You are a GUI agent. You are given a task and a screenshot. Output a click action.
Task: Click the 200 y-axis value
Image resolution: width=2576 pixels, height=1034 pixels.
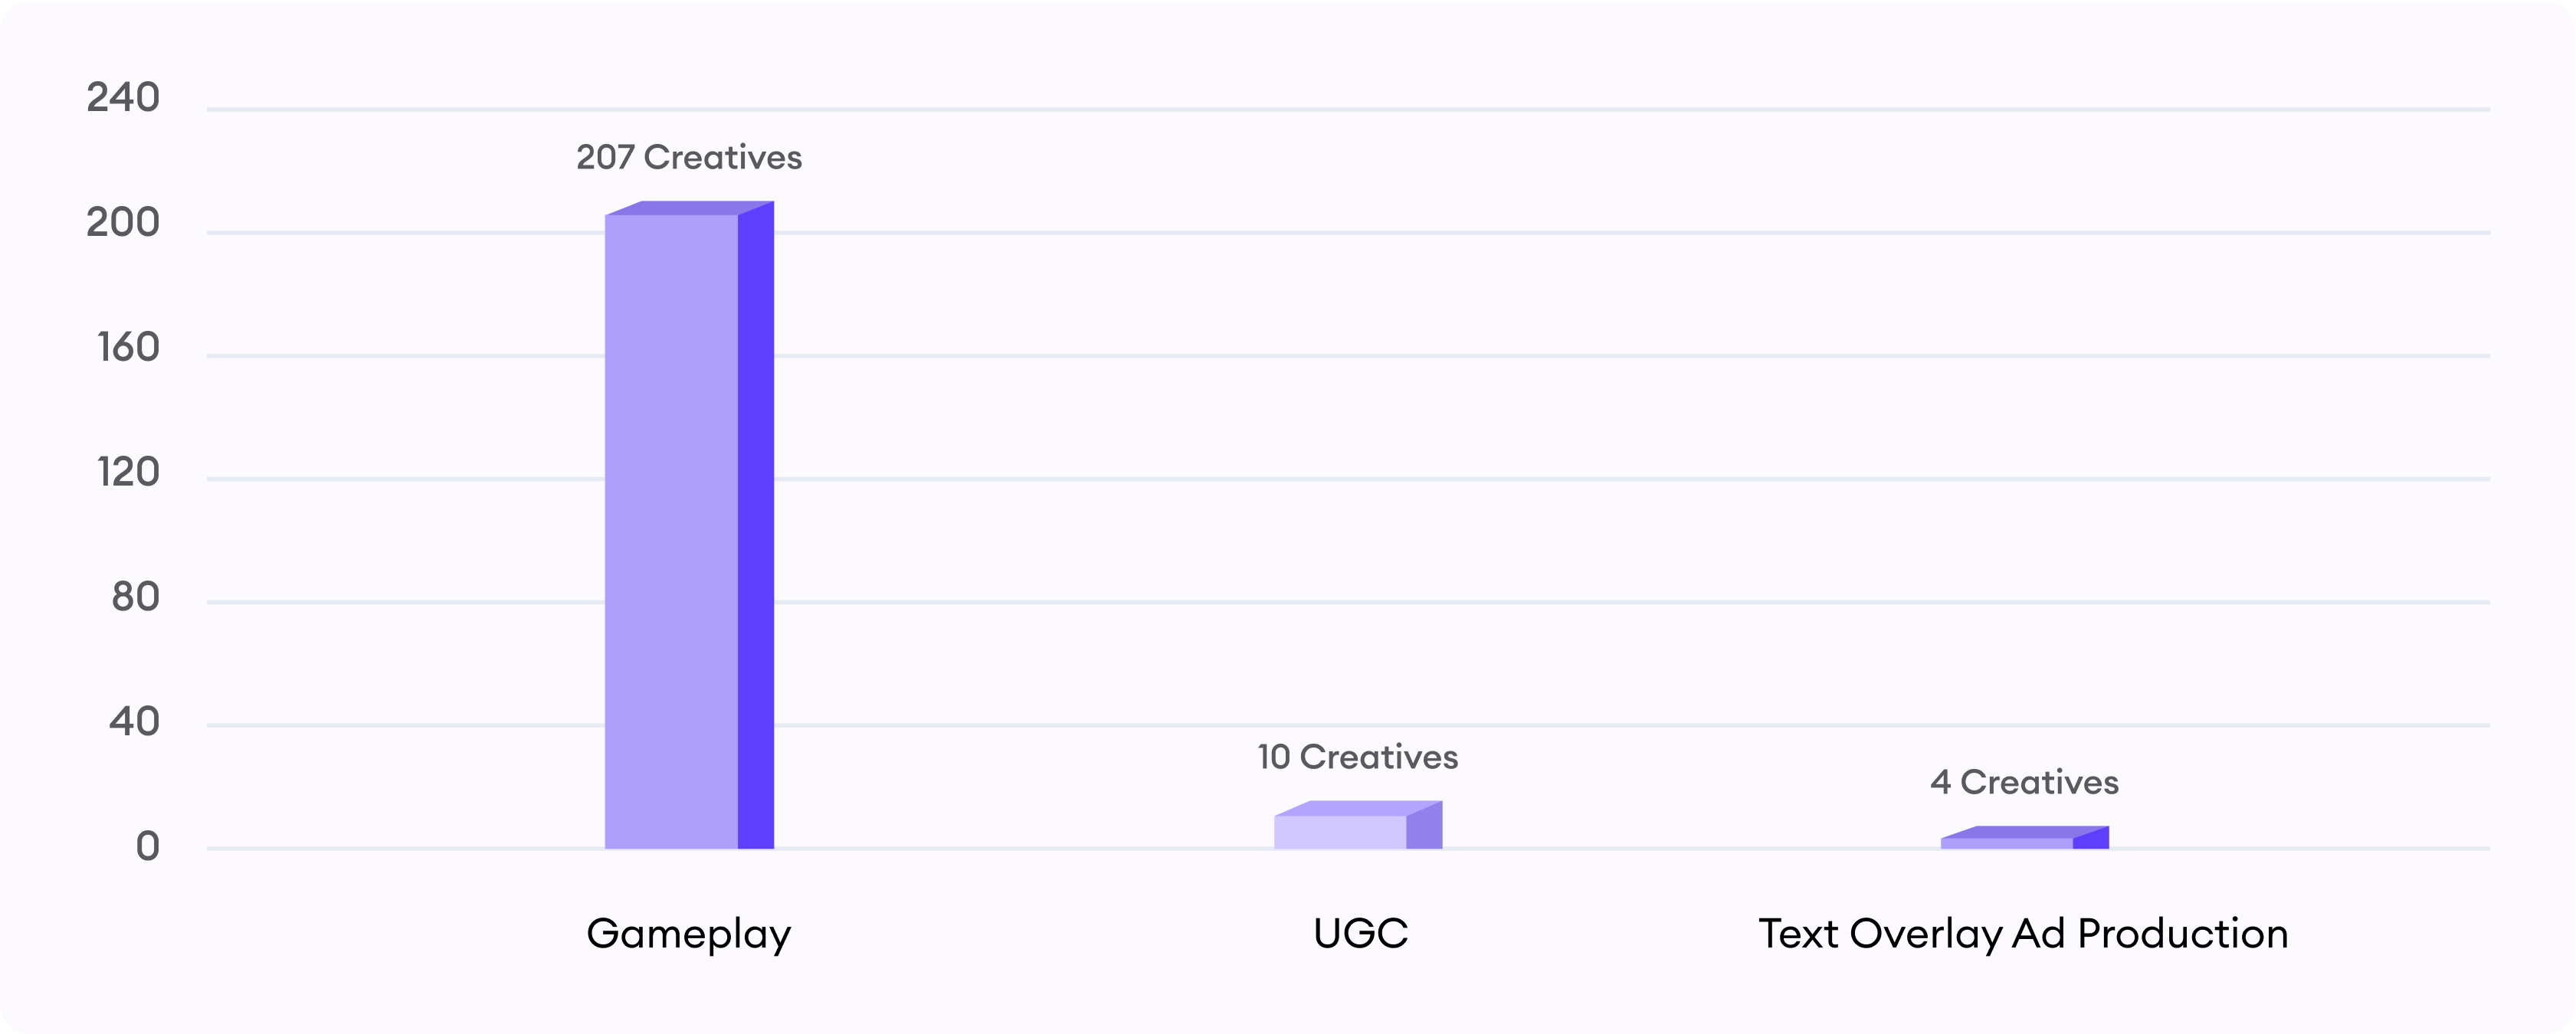[123, 222]
